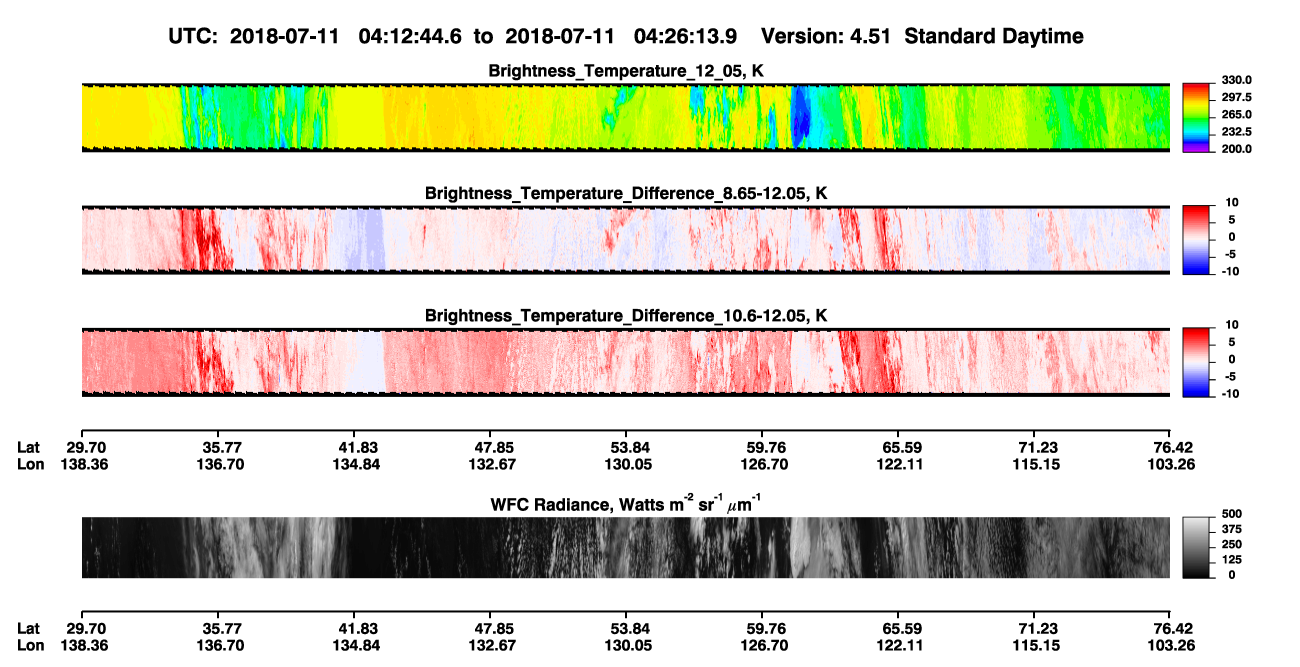Click the 232.5 colorbar tick label
Screen dimensions: 1300x667
click(x=1236, y=132)
